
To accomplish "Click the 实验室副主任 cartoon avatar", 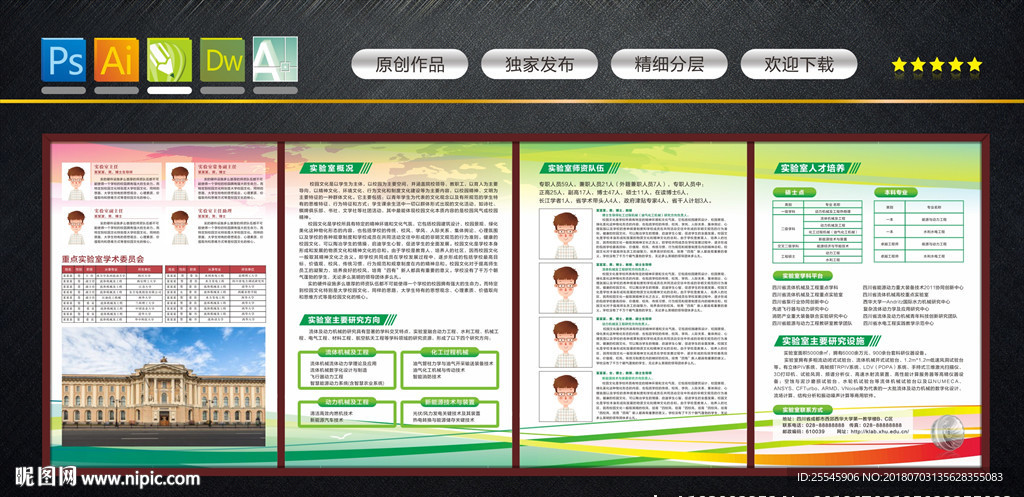I will pos(76,227).
